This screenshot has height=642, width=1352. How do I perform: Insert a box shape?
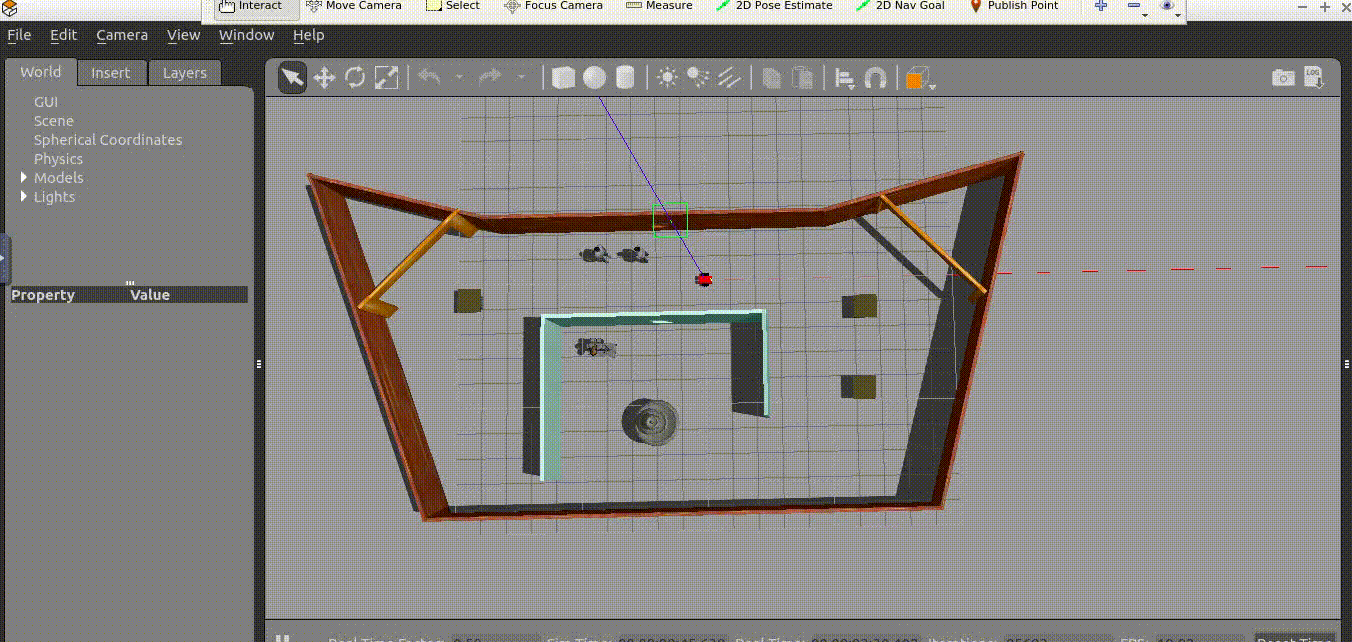563,78
